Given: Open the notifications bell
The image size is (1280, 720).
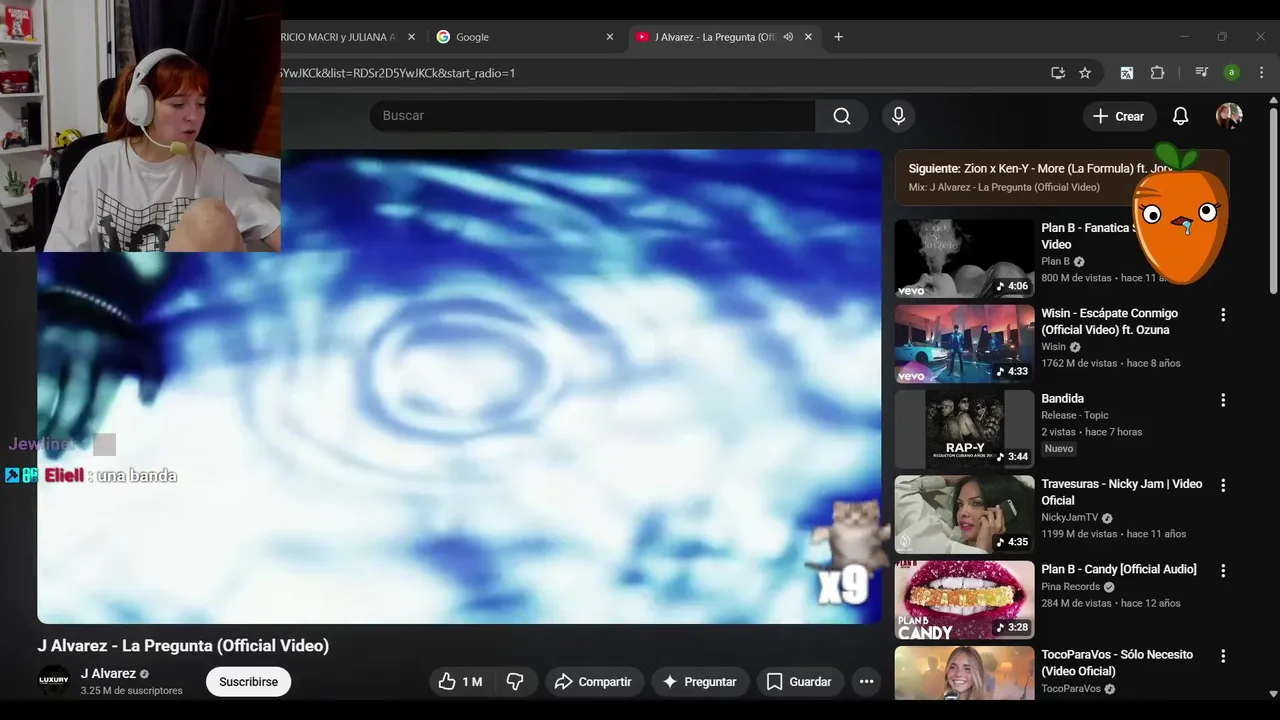Looking at the screenshot, I should (1180, 116).
